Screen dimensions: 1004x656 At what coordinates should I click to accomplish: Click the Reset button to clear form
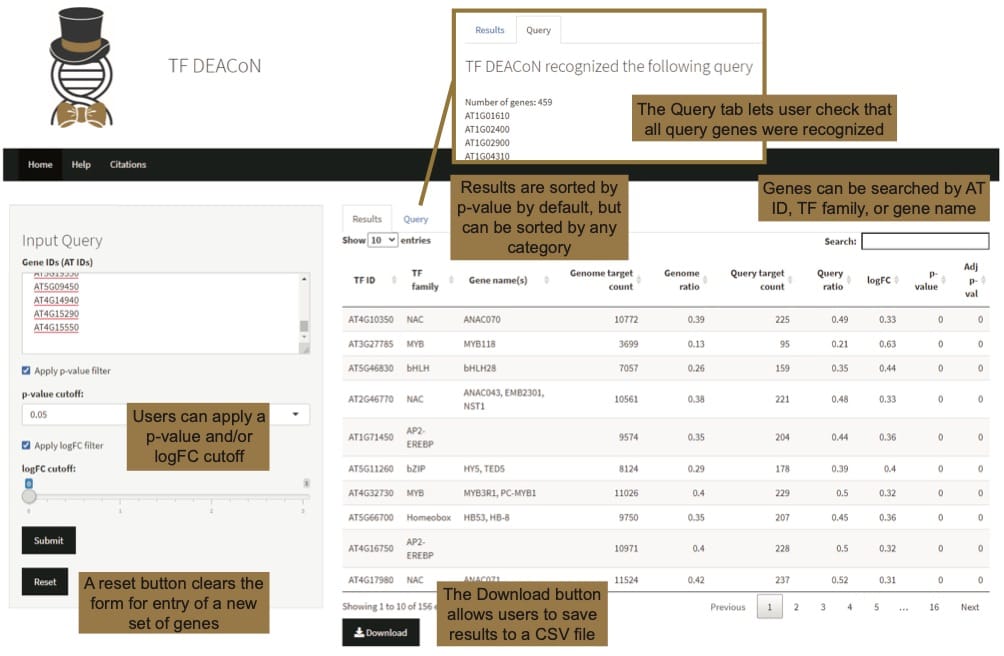coord(45,581)
